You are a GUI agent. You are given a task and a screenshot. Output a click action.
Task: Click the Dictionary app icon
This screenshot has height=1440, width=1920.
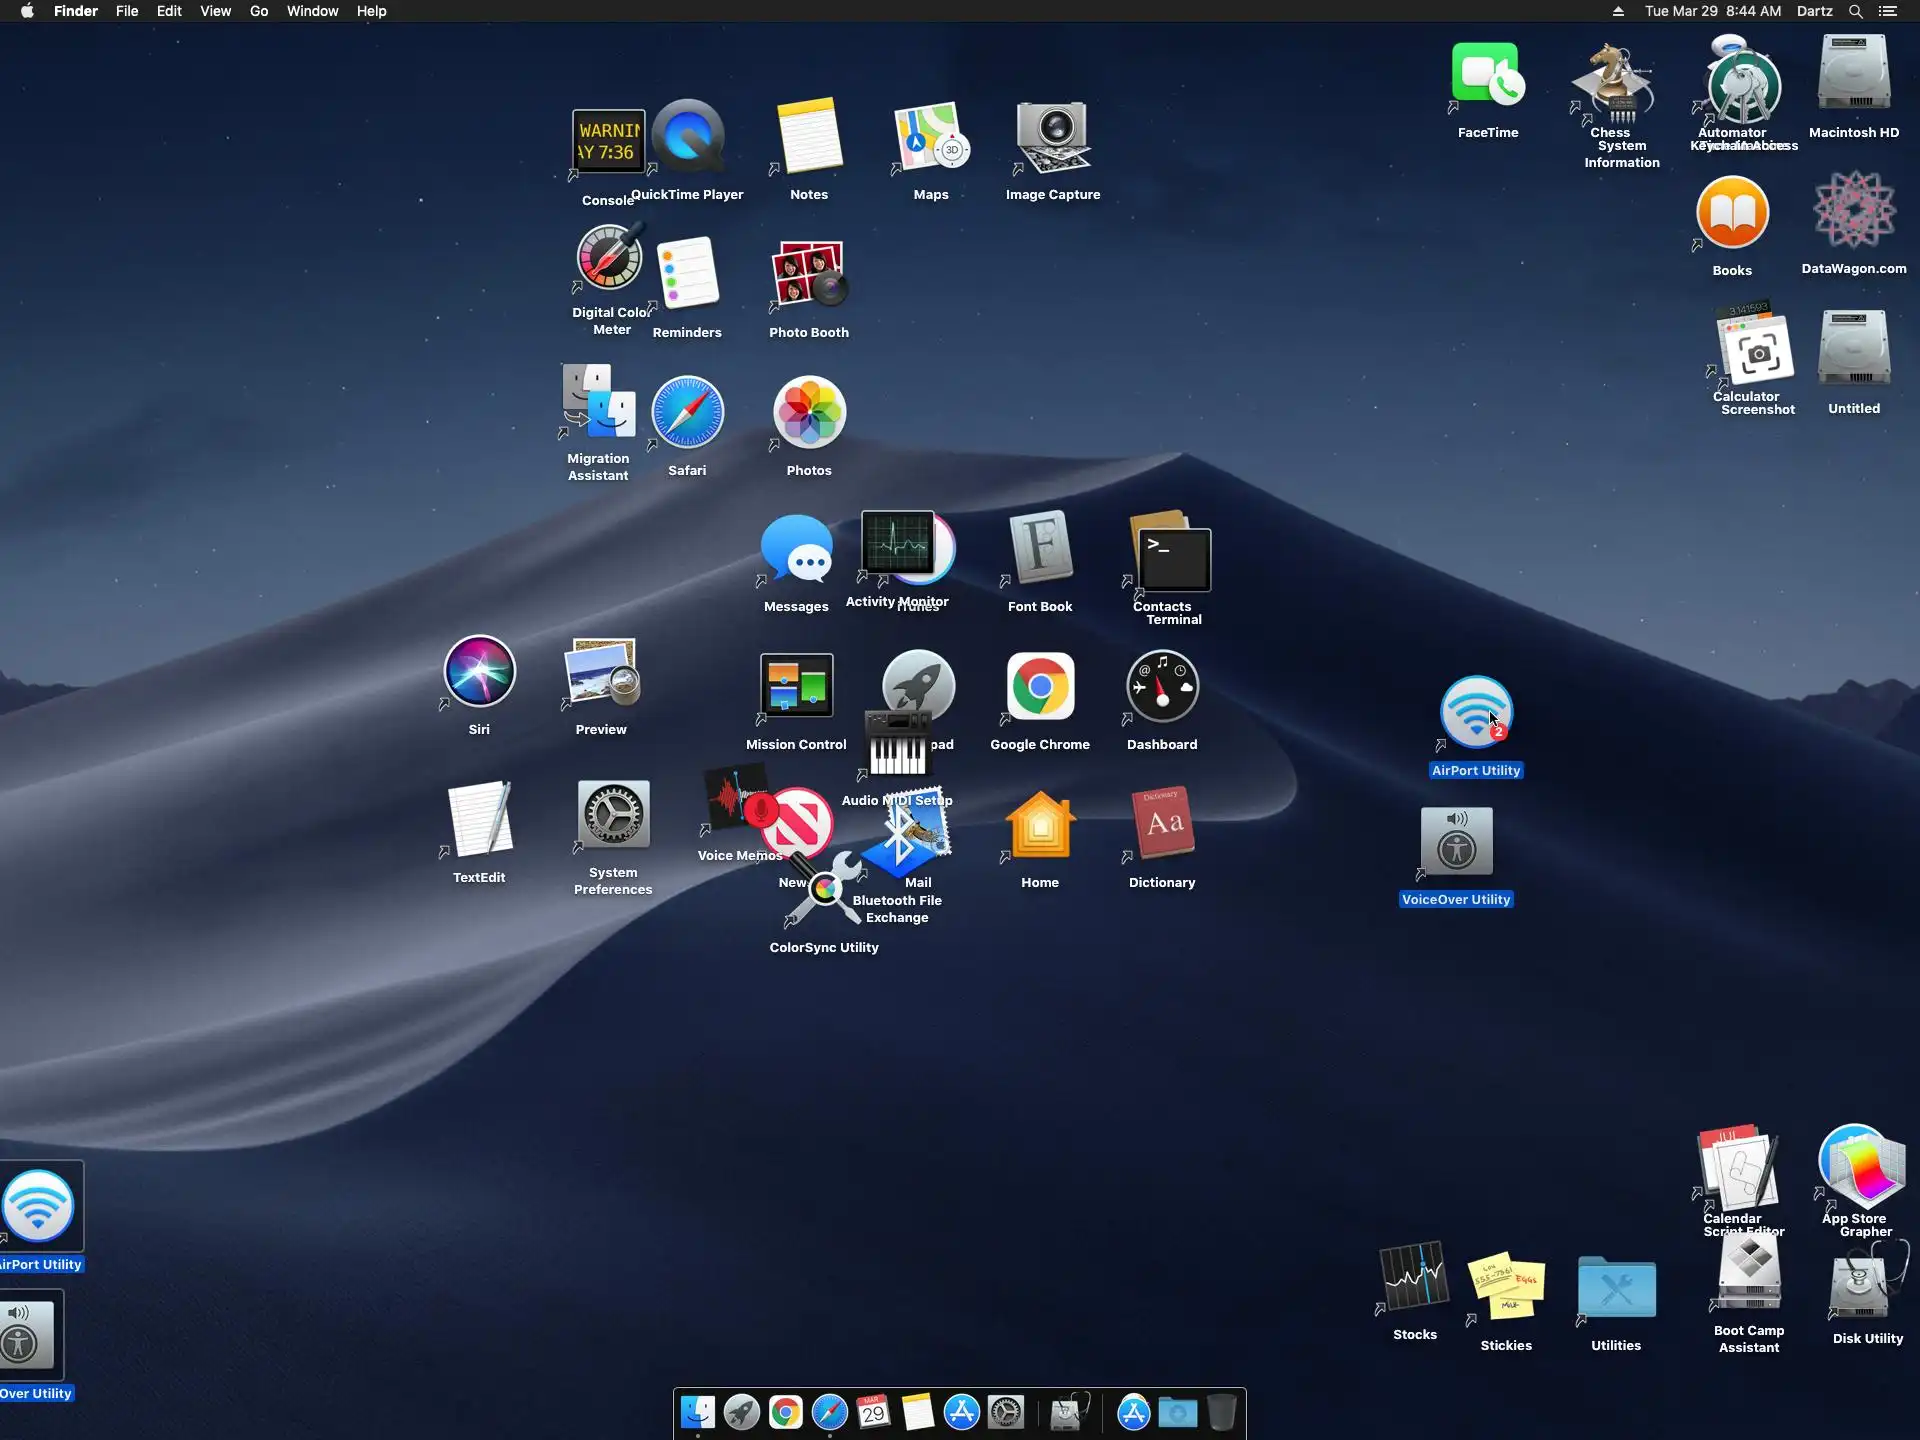1162,824
